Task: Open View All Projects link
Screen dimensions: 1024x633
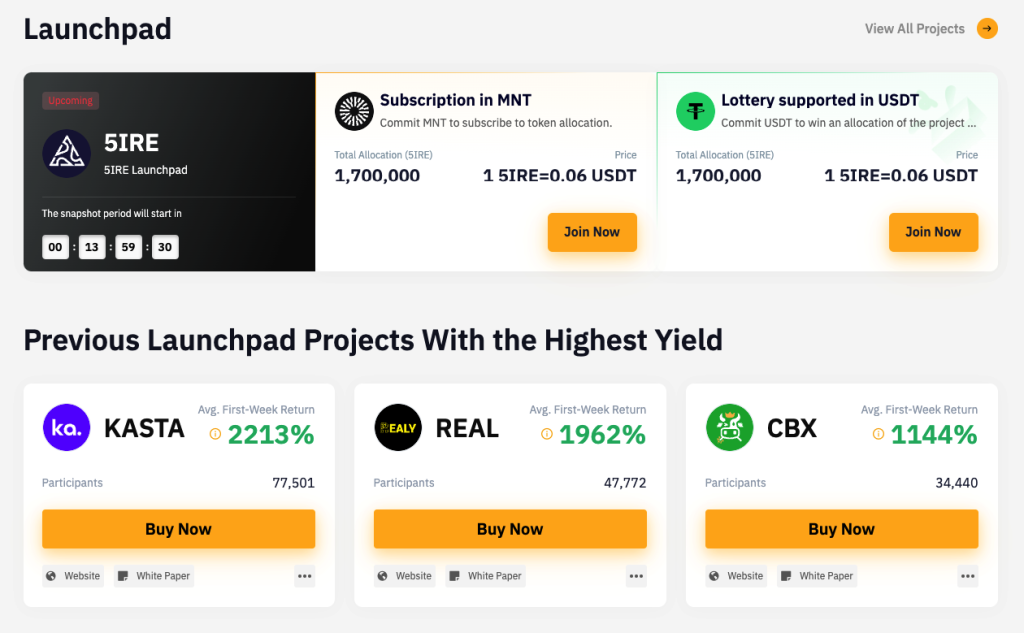Action: click(914, 29)
